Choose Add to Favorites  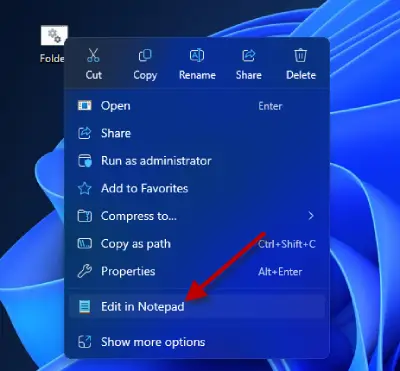point(197,189)
